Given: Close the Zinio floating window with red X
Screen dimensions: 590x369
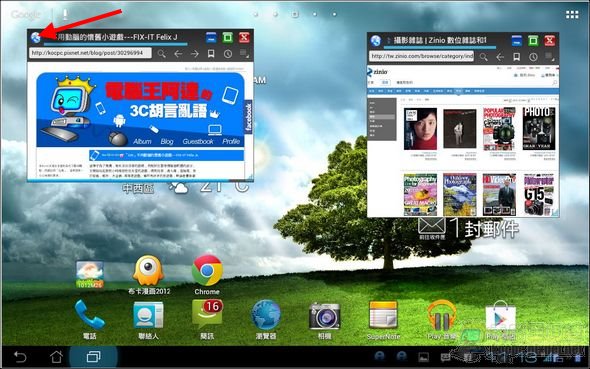Looking at the screenshot, I should point(550,40).
